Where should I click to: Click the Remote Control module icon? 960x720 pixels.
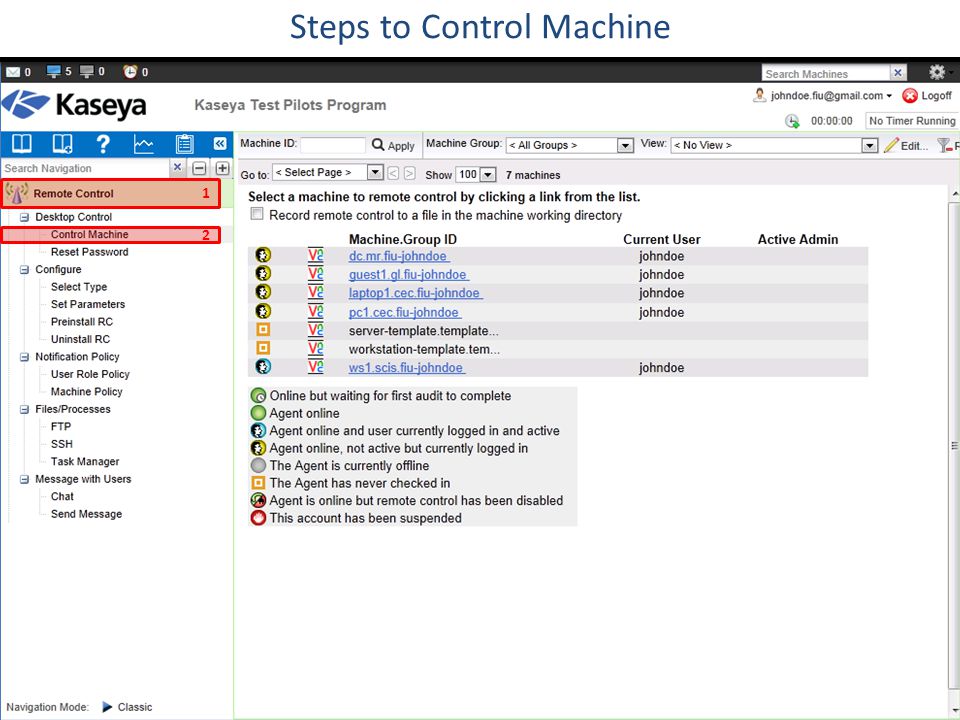[17, 193]
